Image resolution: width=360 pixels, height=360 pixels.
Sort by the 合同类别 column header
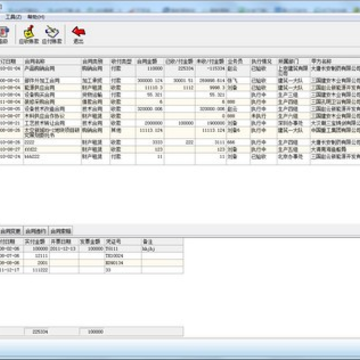(95, 62)
